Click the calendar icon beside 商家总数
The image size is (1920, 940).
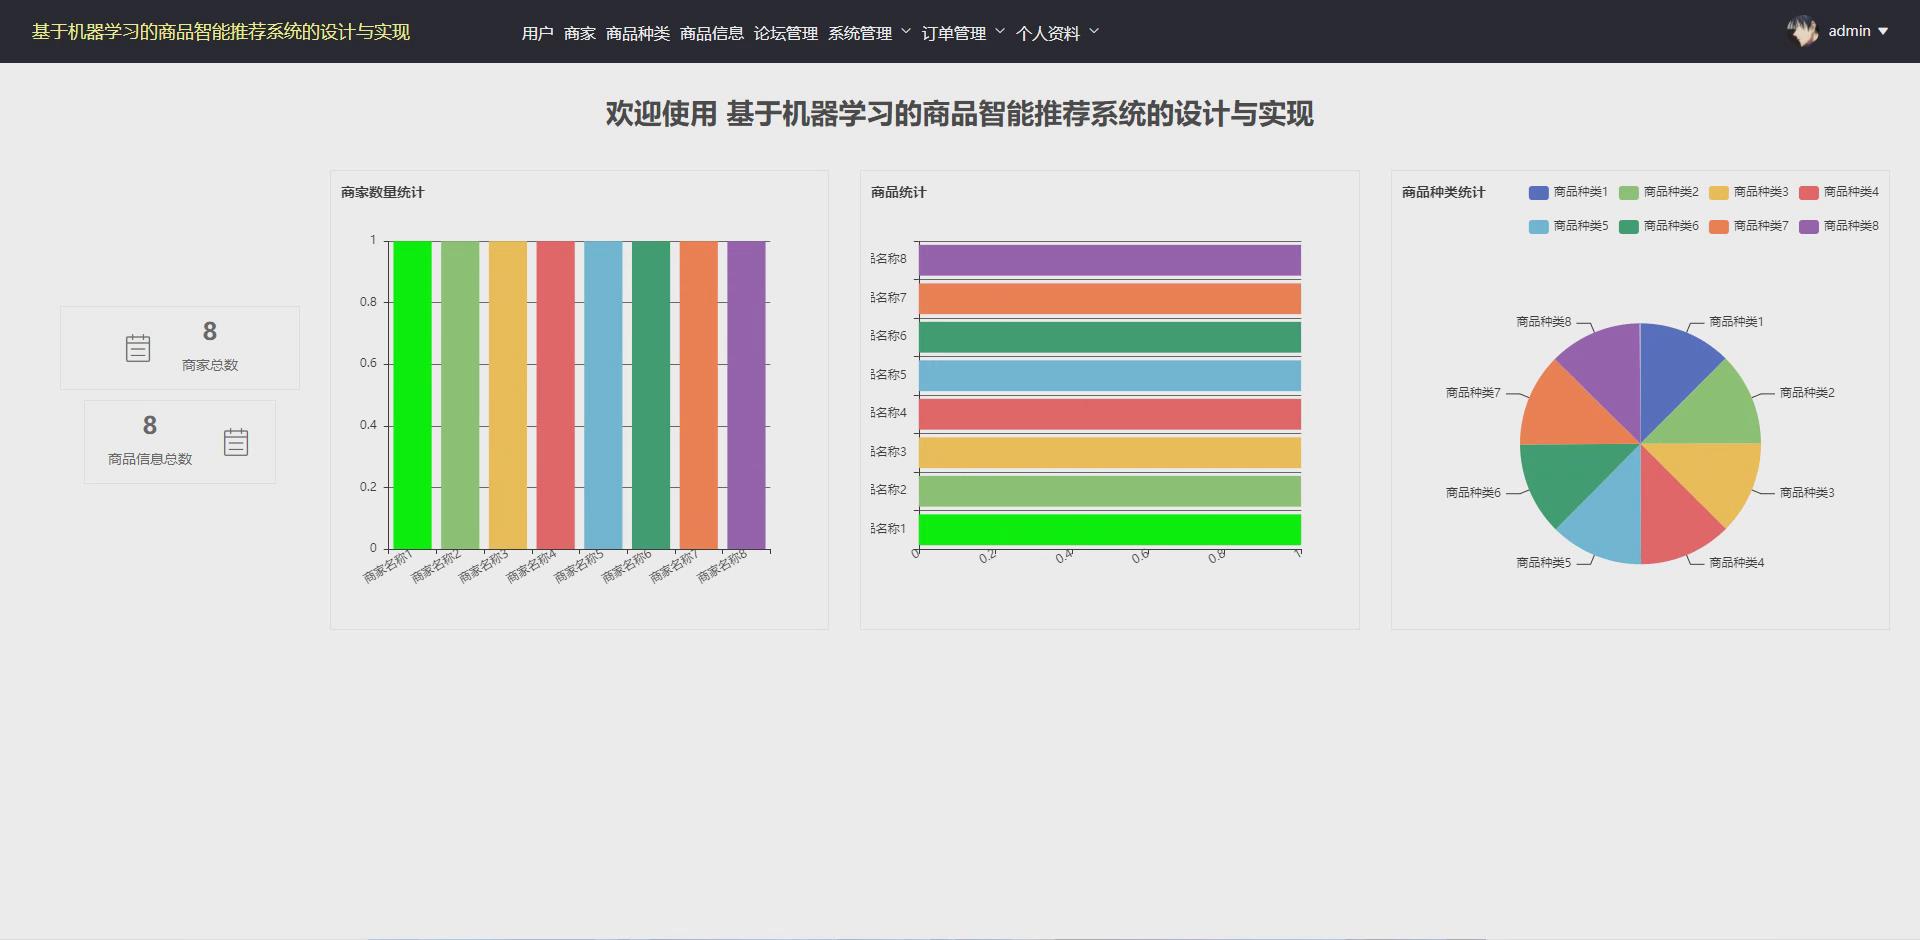[x=138, y=348]
